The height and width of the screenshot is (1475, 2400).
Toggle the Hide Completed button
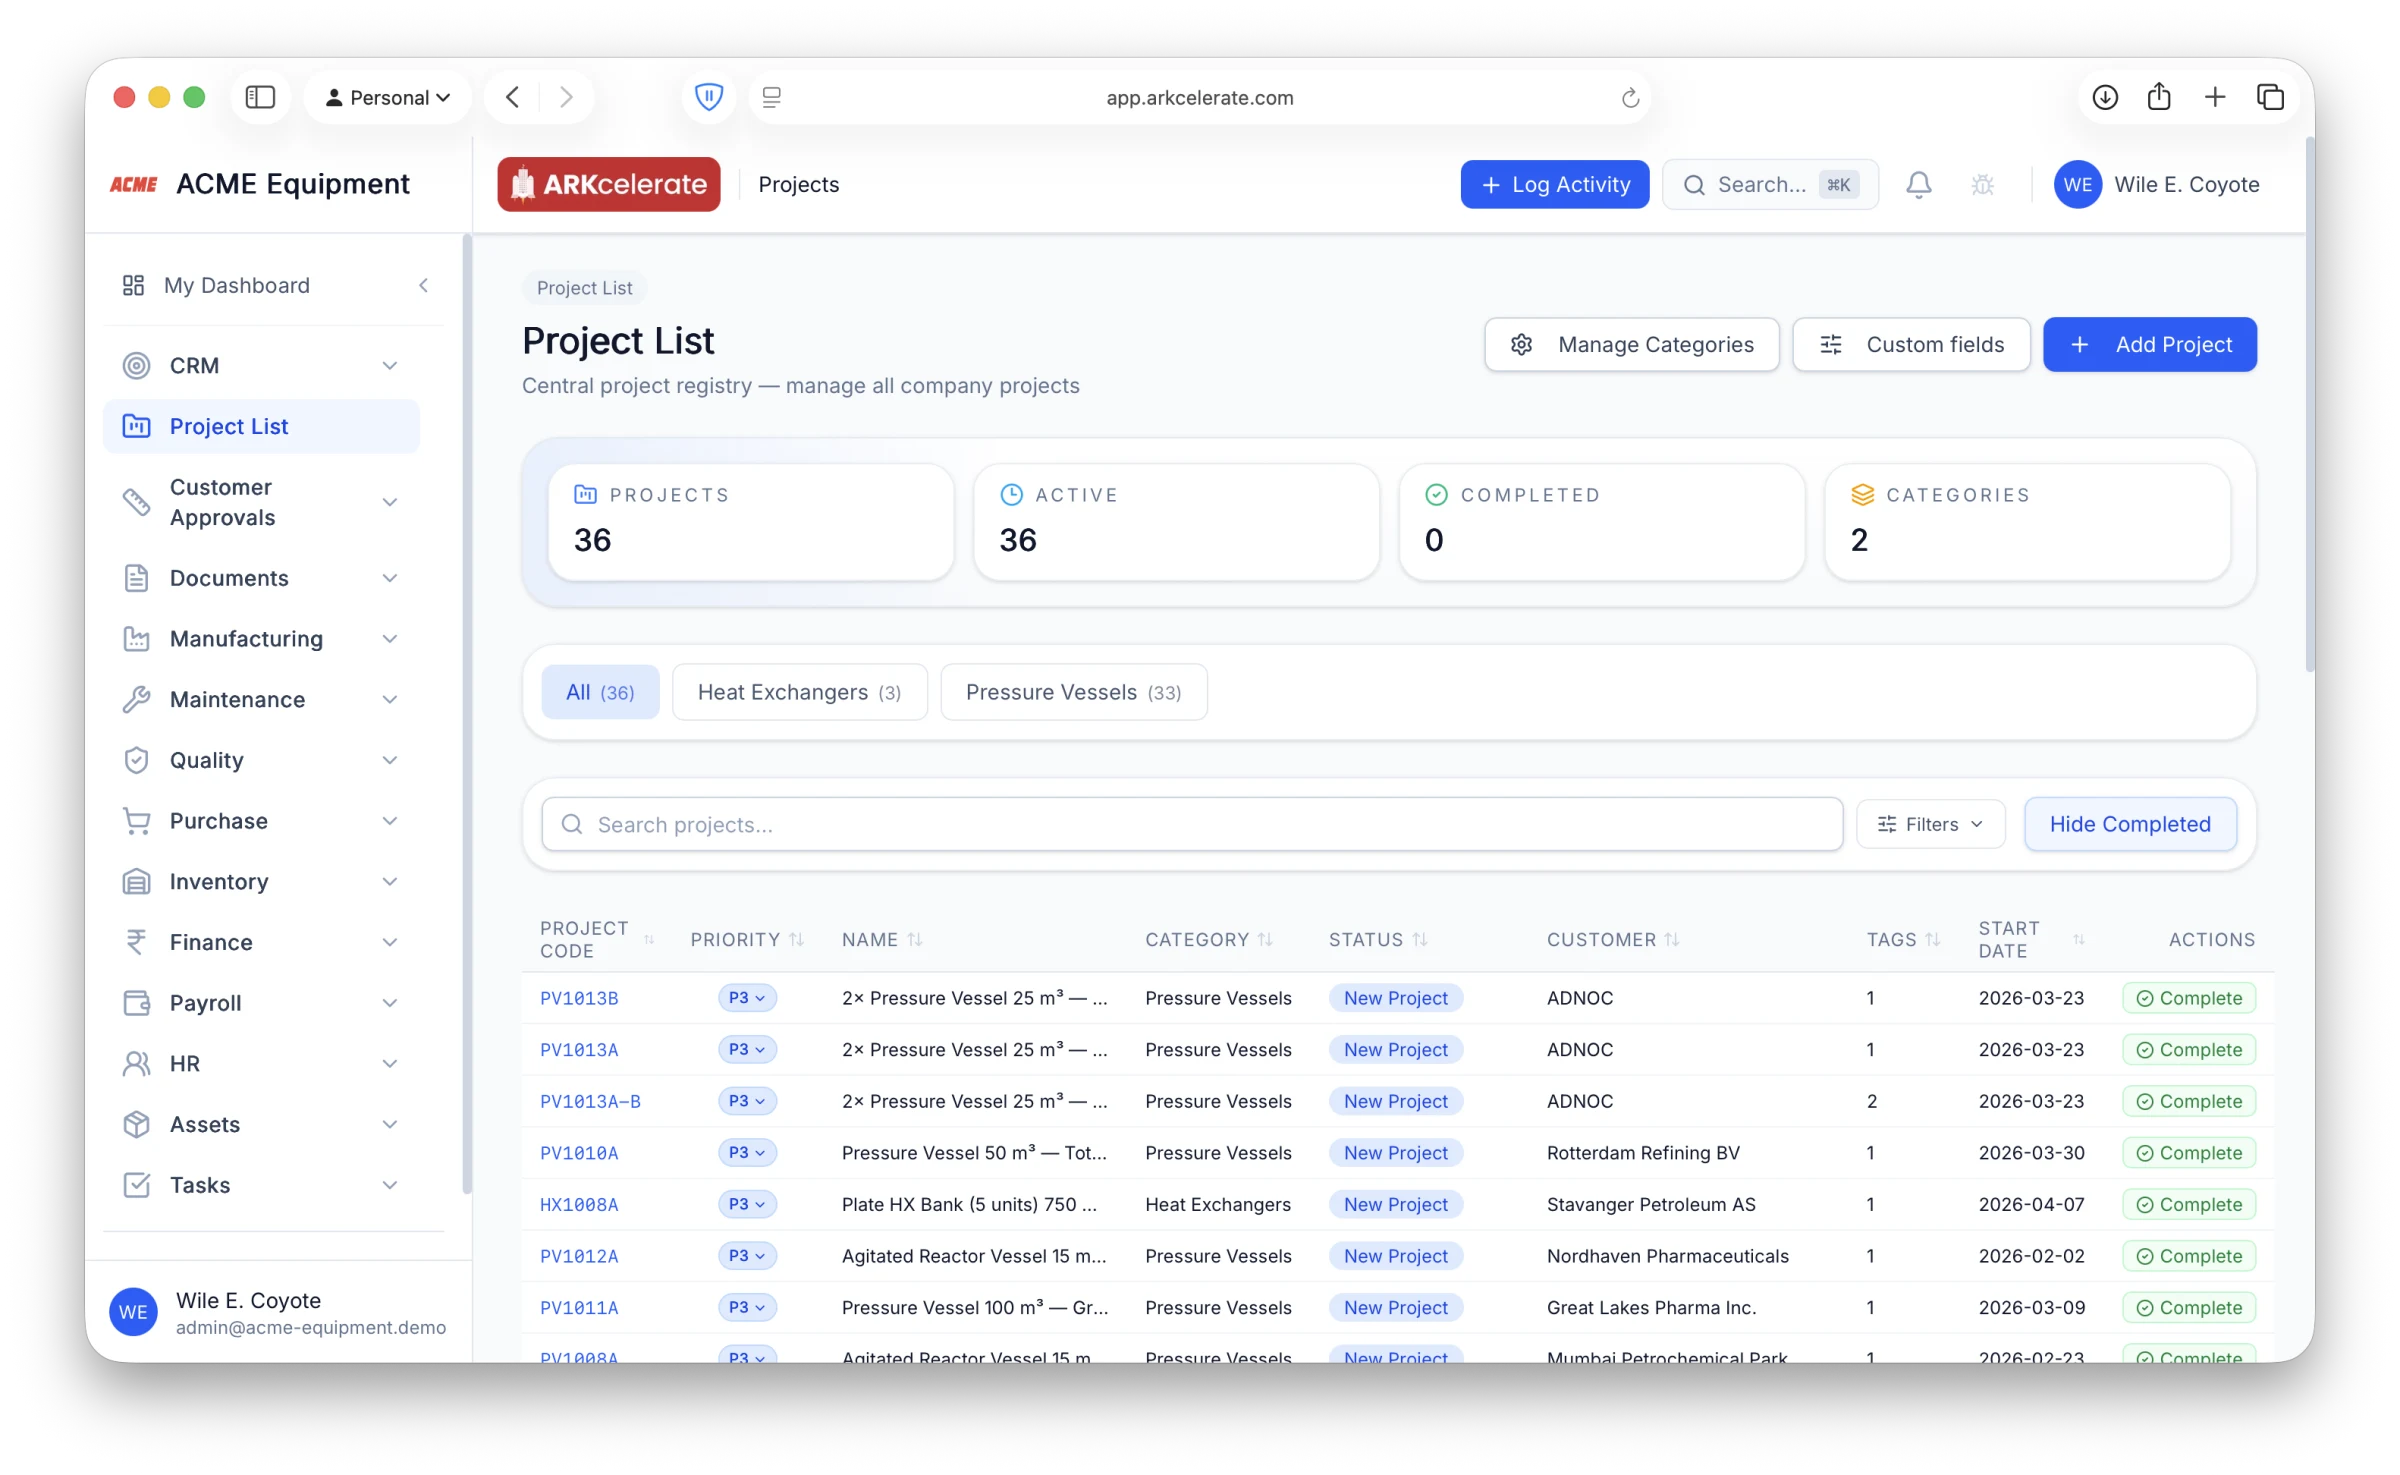click(x=2130, y=824)
